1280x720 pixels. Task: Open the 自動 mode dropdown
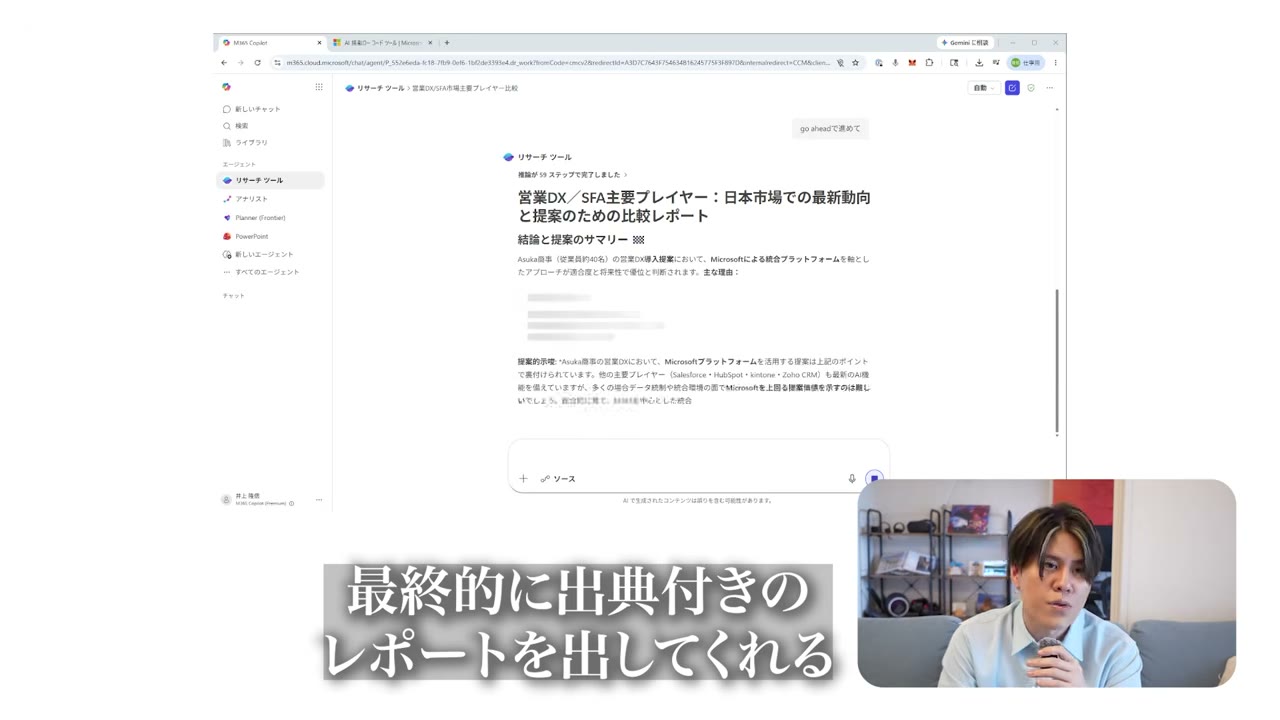coord(983,88)
